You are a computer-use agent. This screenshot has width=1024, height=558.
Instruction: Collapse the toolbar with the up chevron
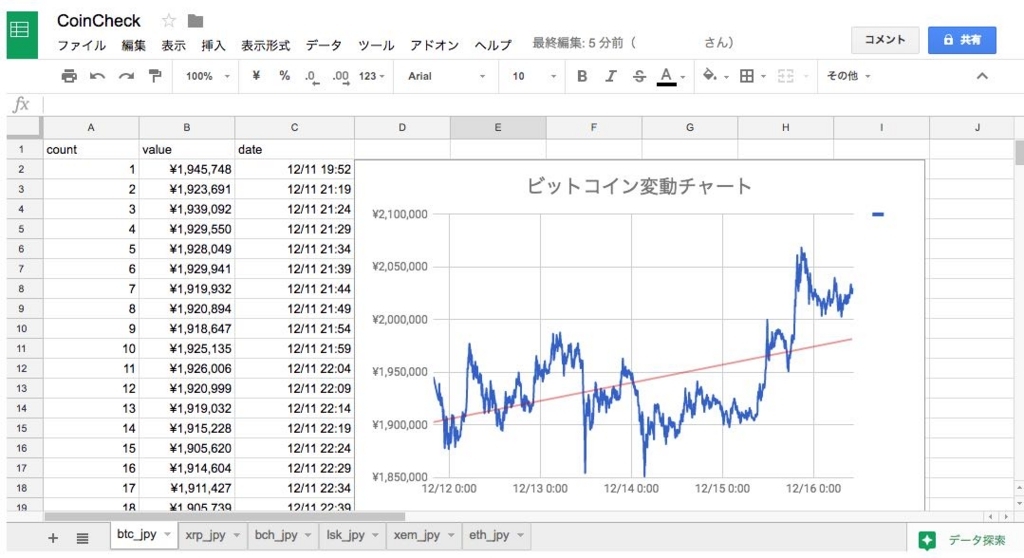pos(982,76)
